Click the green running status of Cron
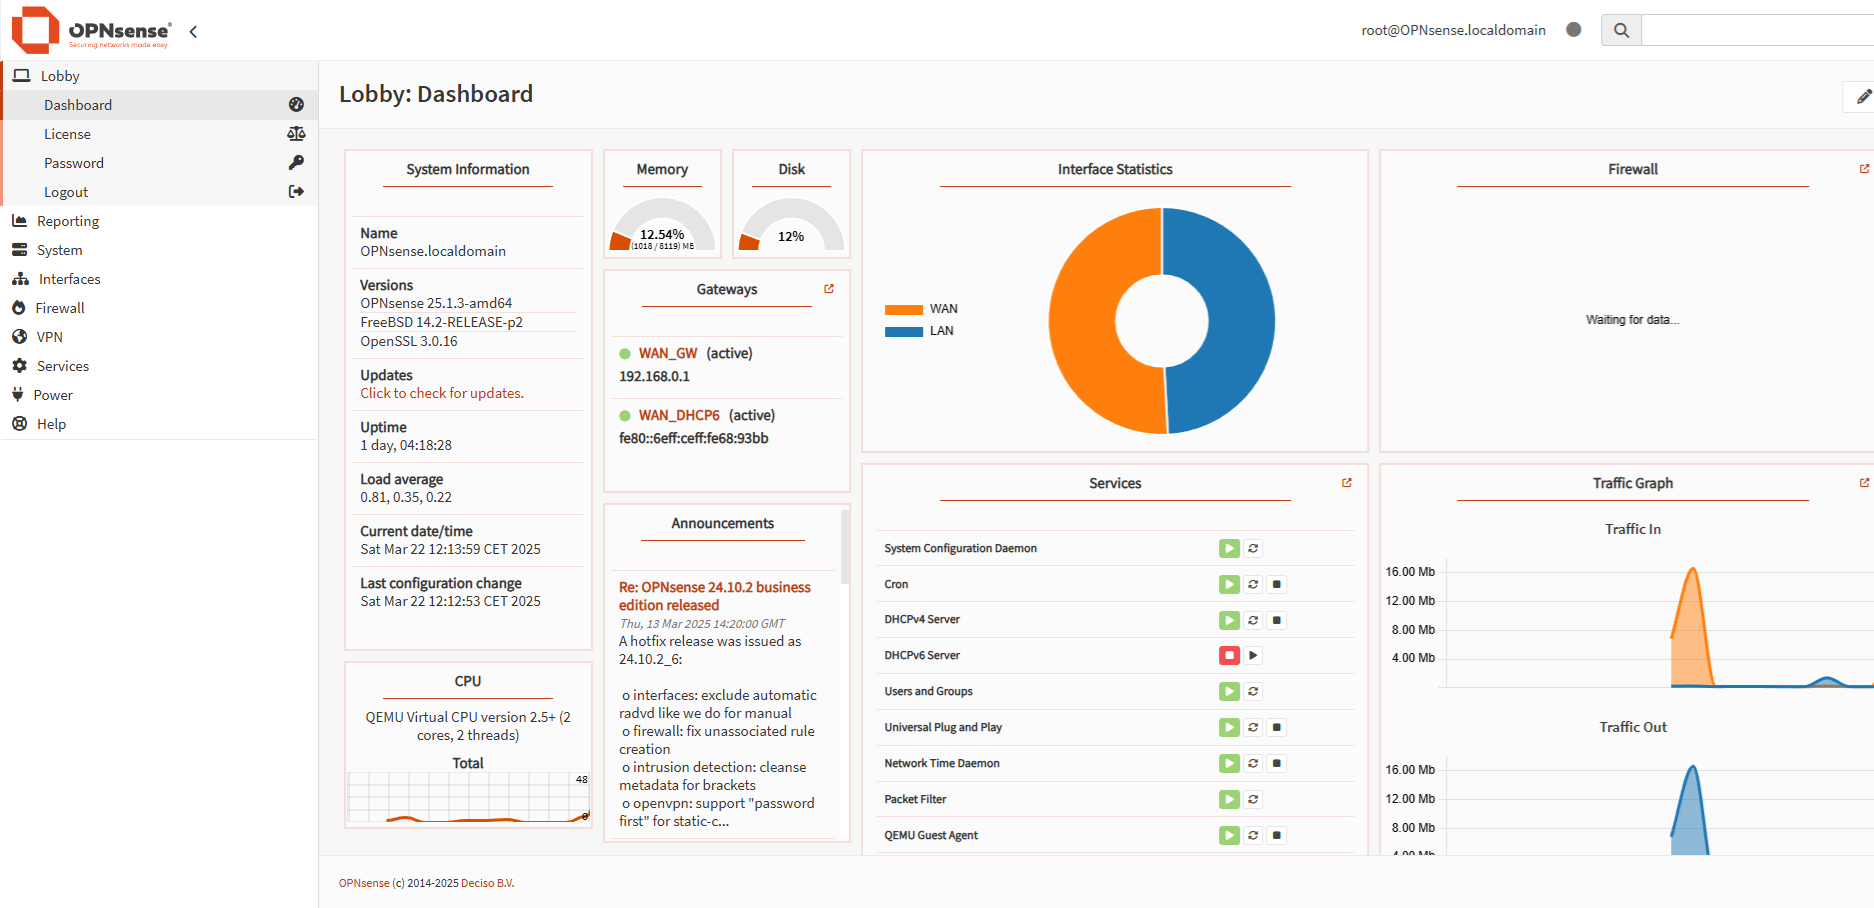The image size is (1874, 908). point(1229,584)
